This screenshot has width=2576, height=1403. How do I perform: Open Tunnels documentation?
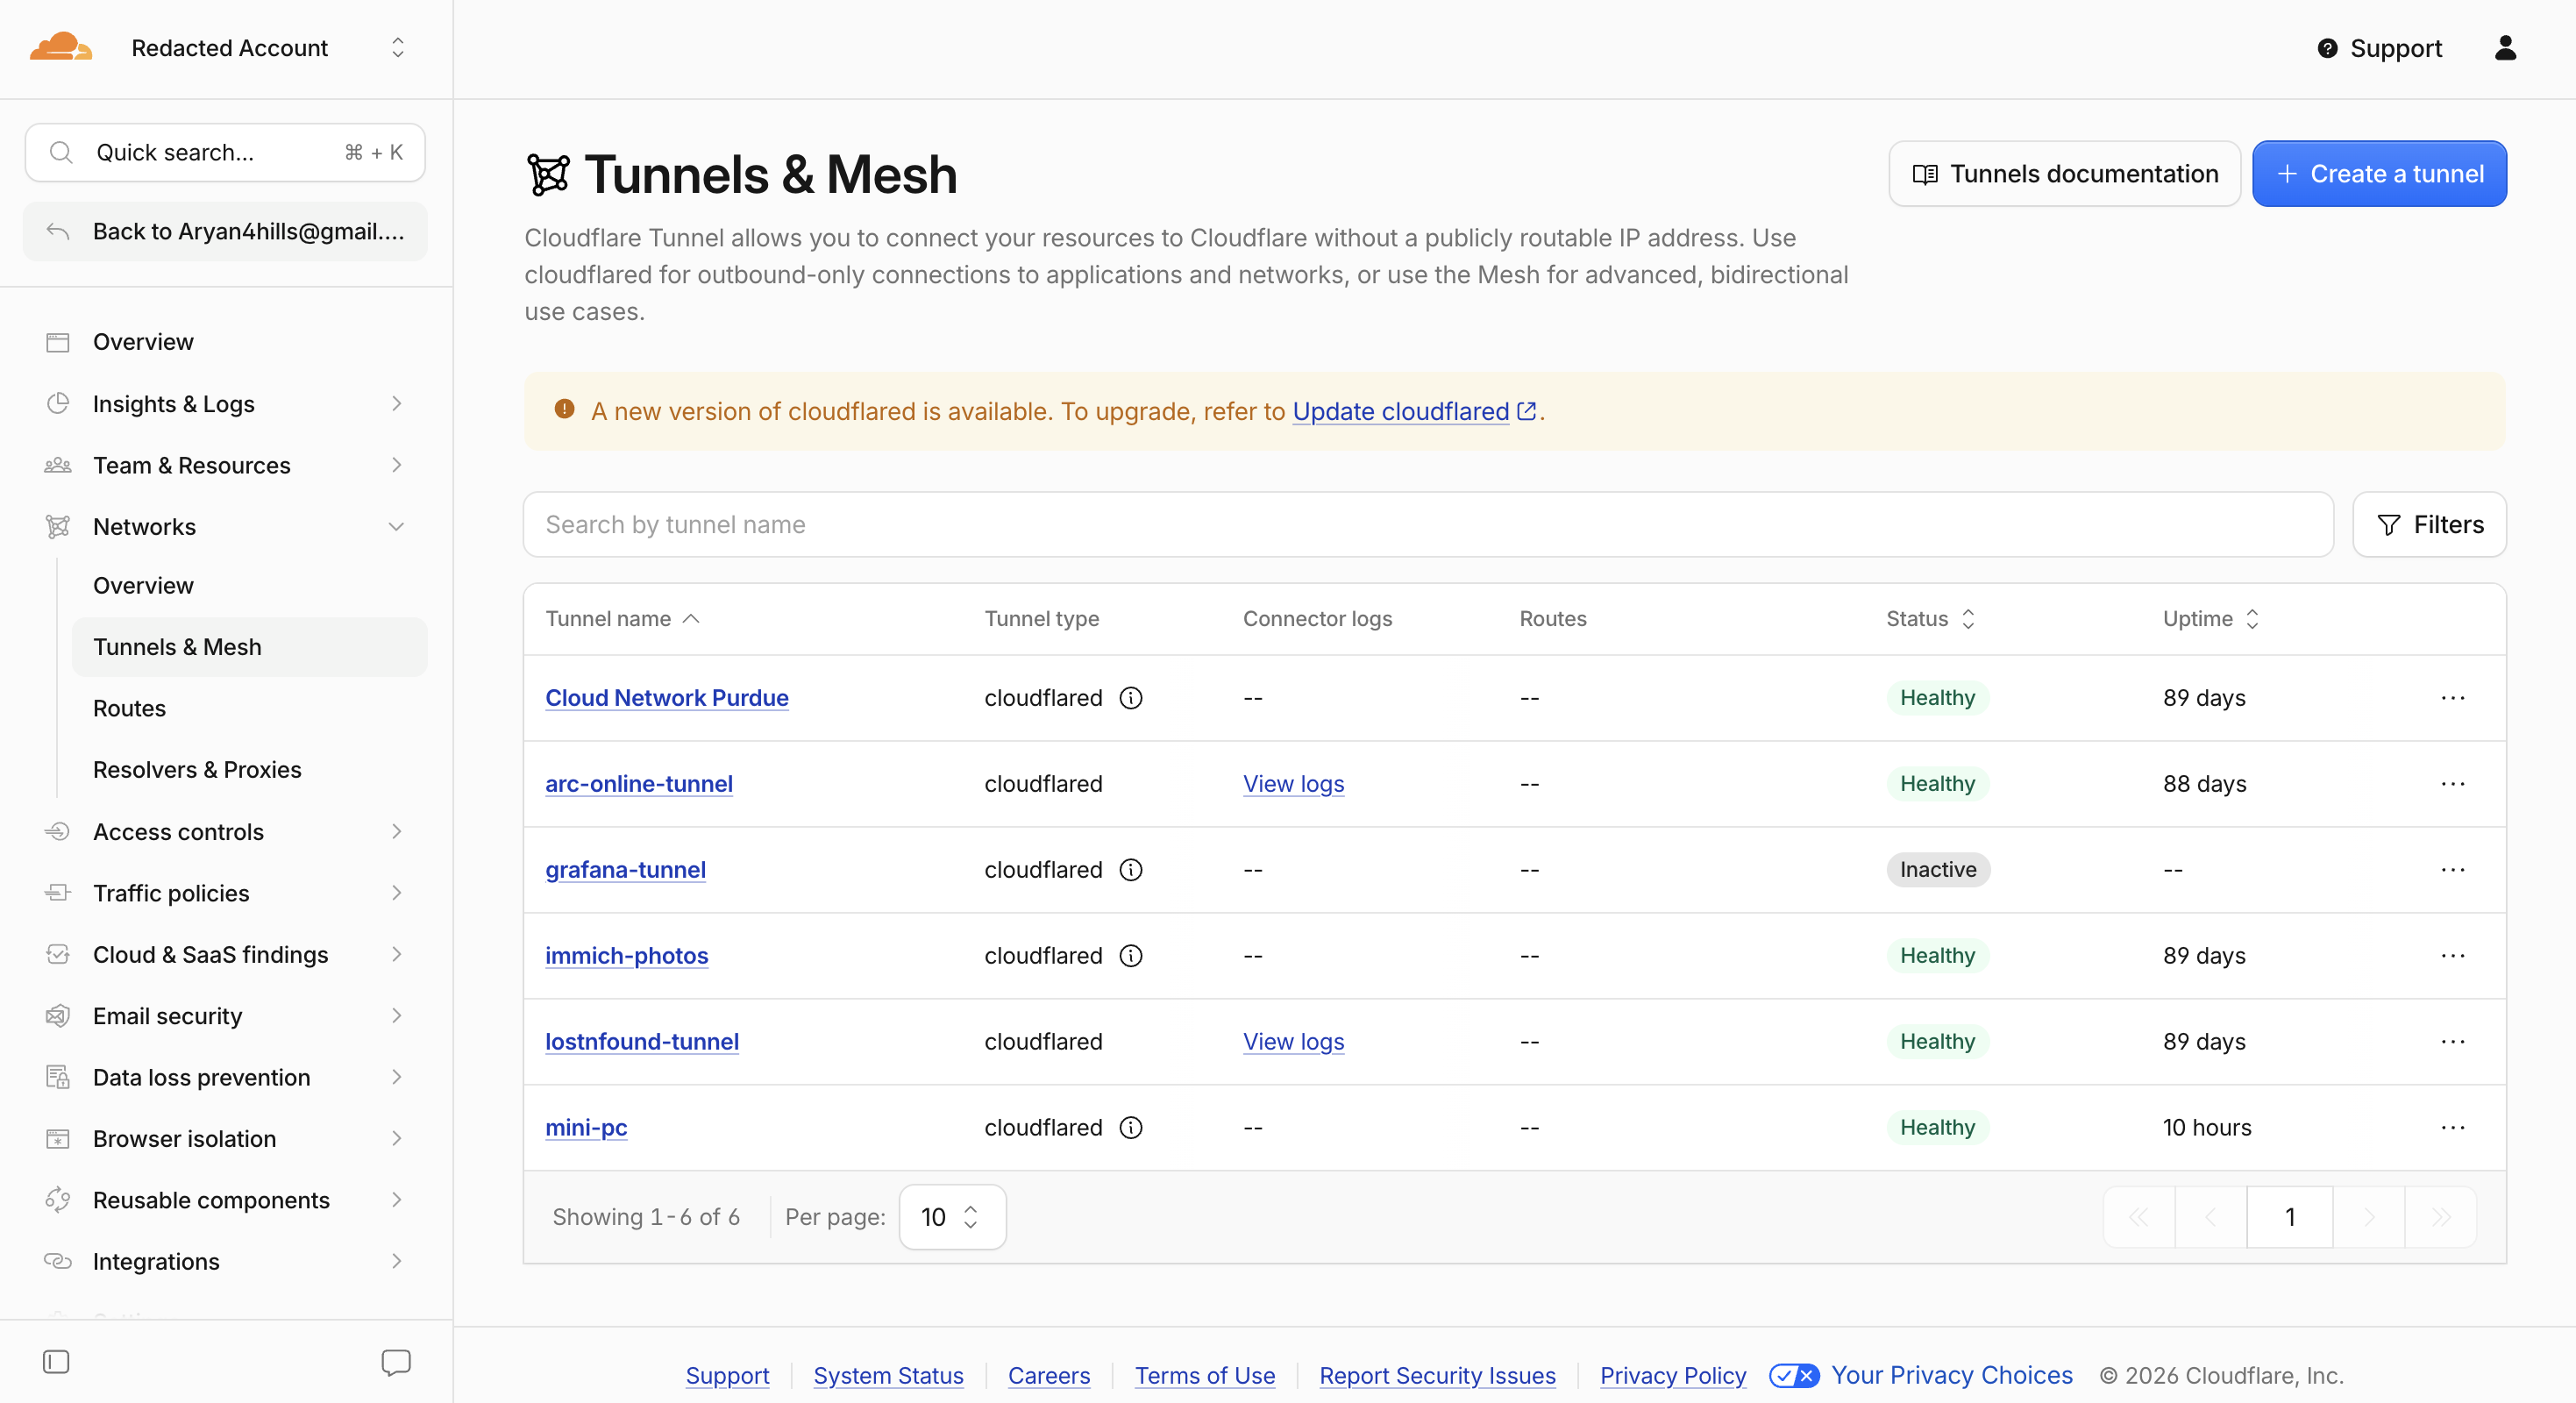coord(2064,174)
